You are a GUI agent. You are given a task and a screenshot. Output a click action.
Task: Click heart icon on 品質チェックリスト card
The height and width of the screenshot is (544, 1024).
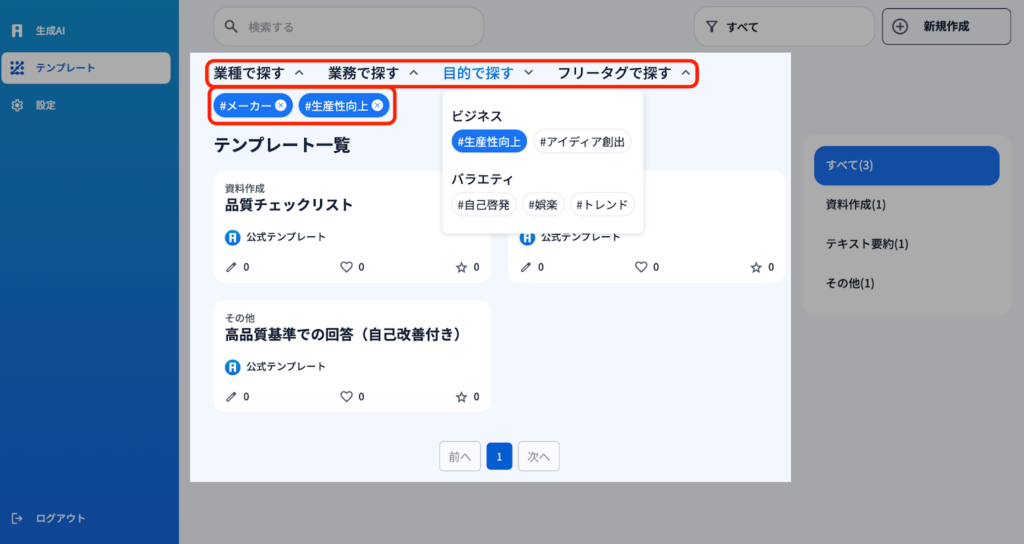point(347,267)
